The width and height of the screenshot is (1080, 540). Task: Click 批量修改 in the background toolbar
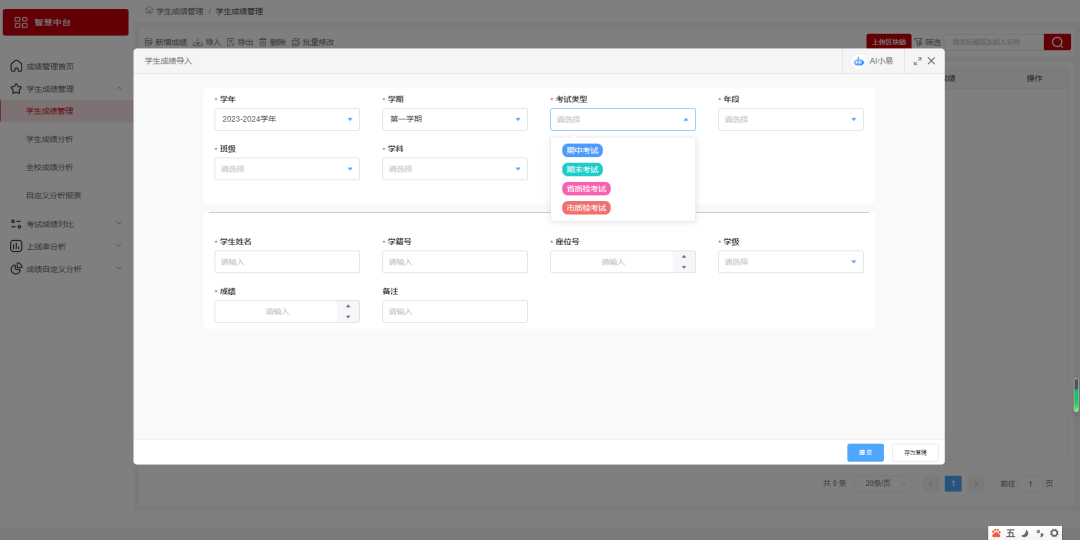tap(313, 42)
